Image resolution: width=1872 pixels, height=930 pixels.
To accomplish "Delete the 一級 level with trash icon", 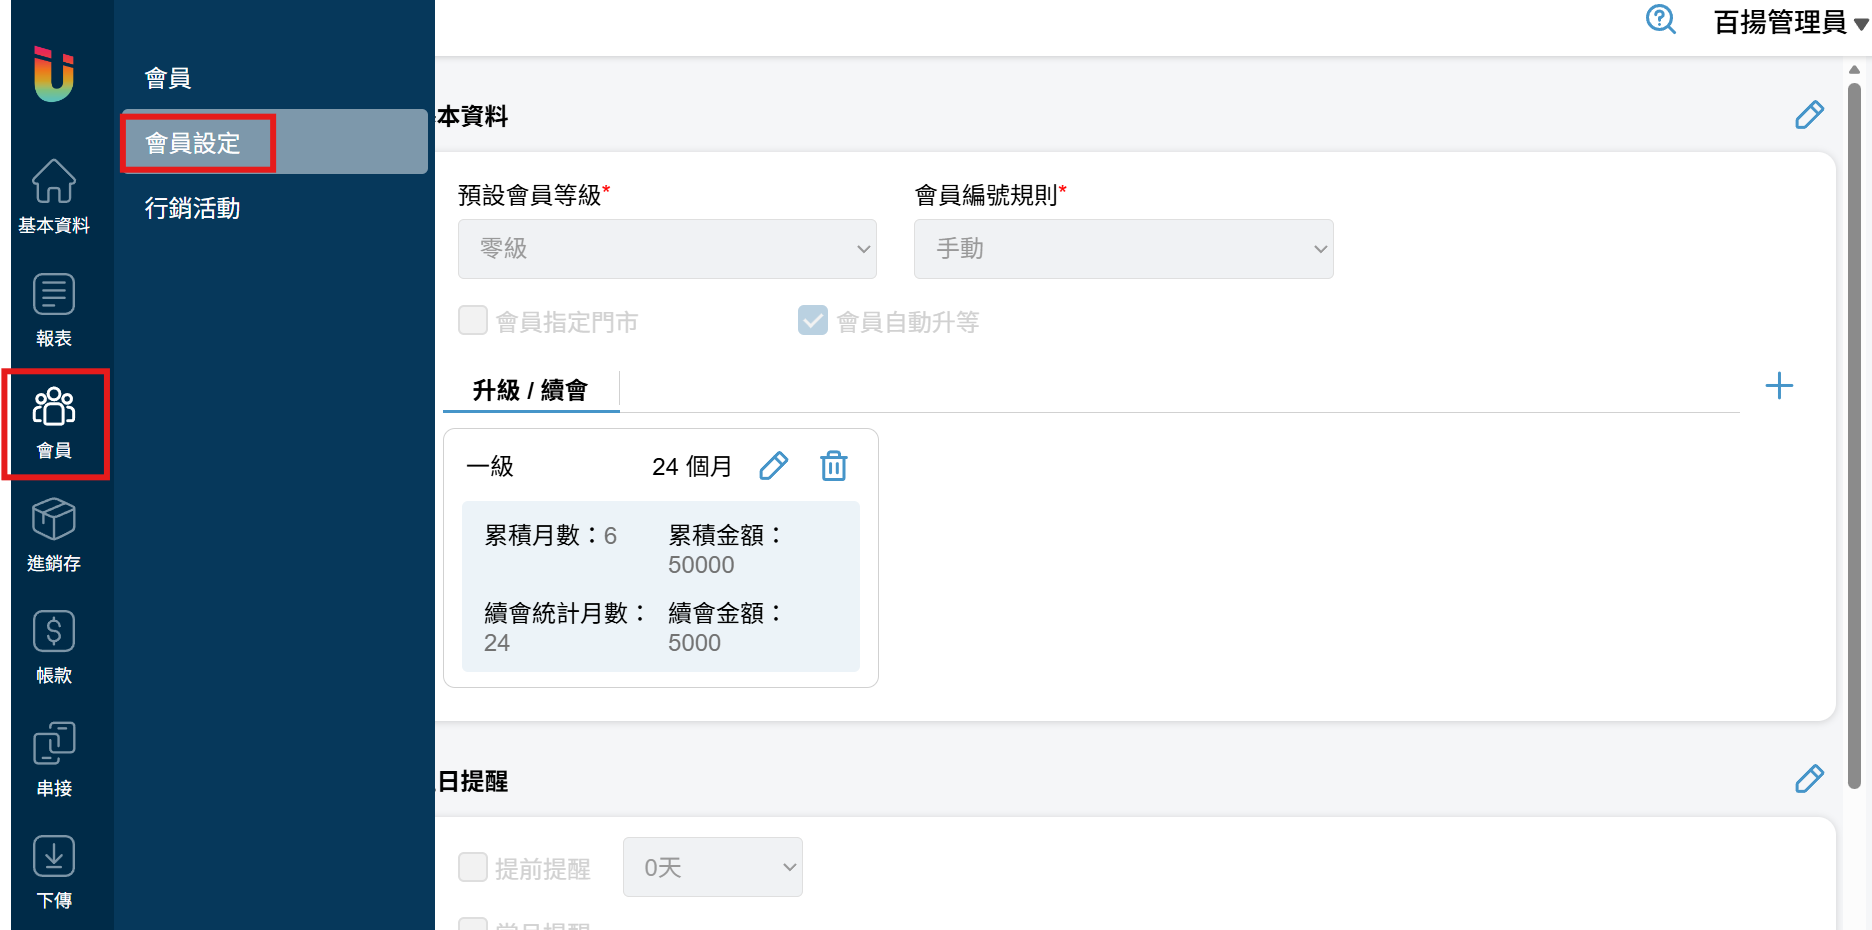I will point(833,466).
